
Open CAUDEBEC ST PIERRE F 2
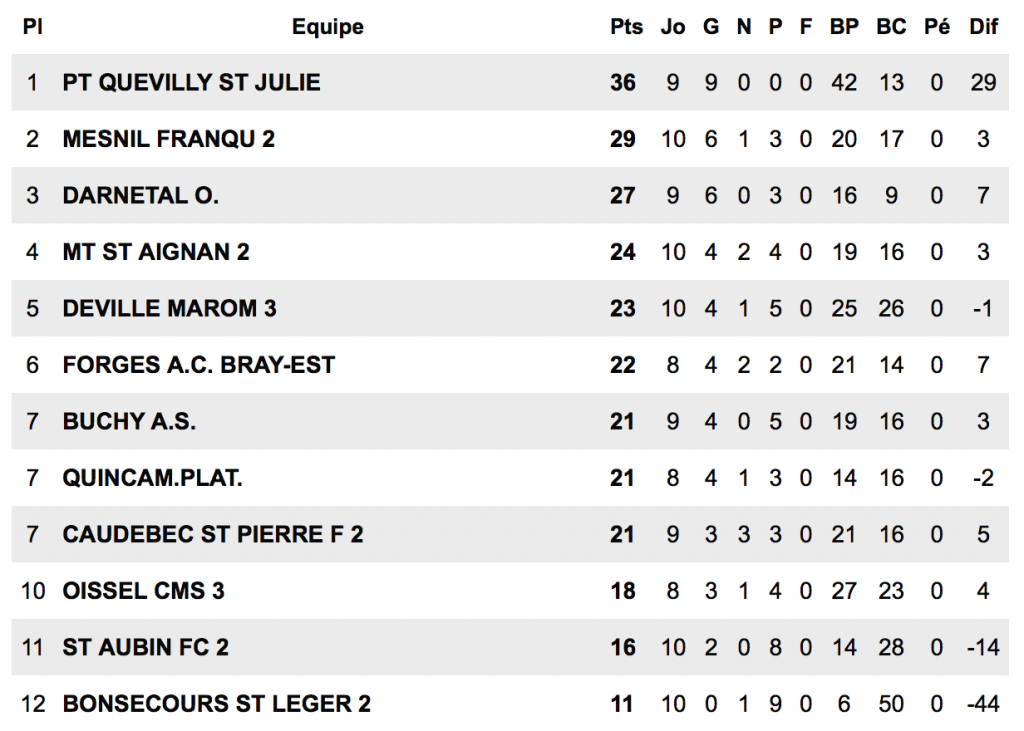212,535
